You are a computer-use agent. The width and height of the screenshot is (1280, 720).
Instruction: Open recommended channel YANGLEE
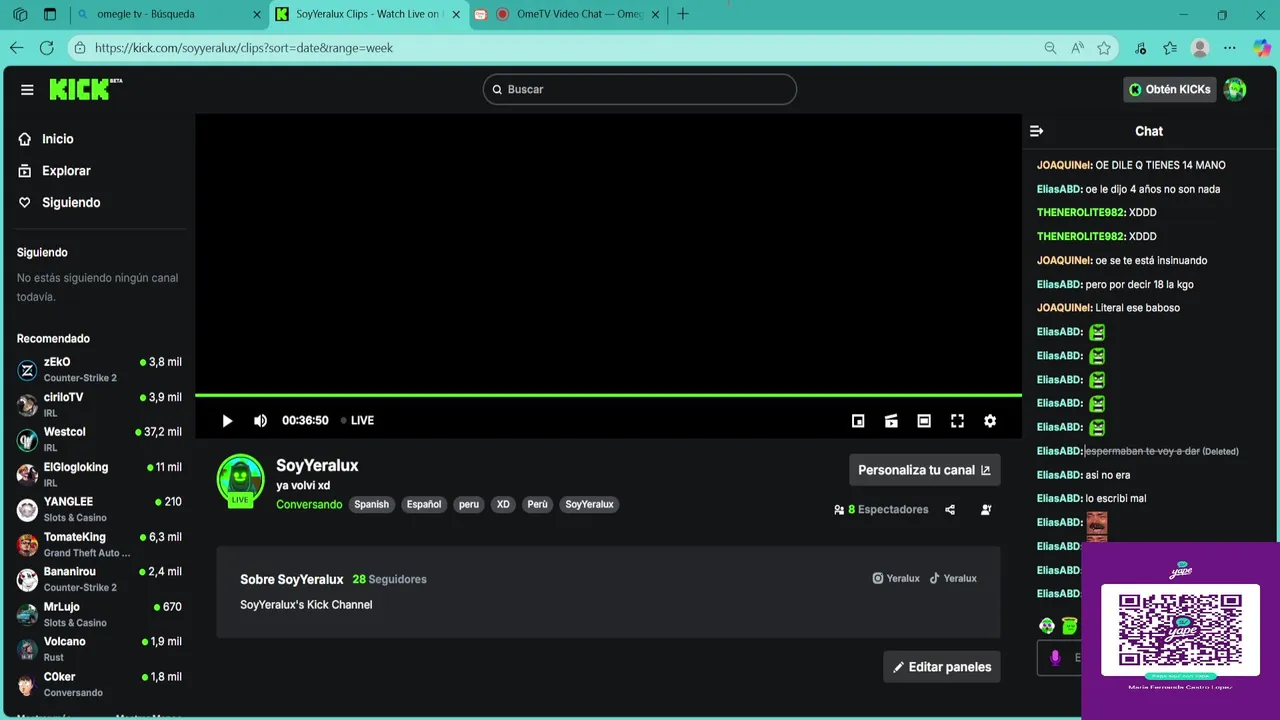point(98,510)
